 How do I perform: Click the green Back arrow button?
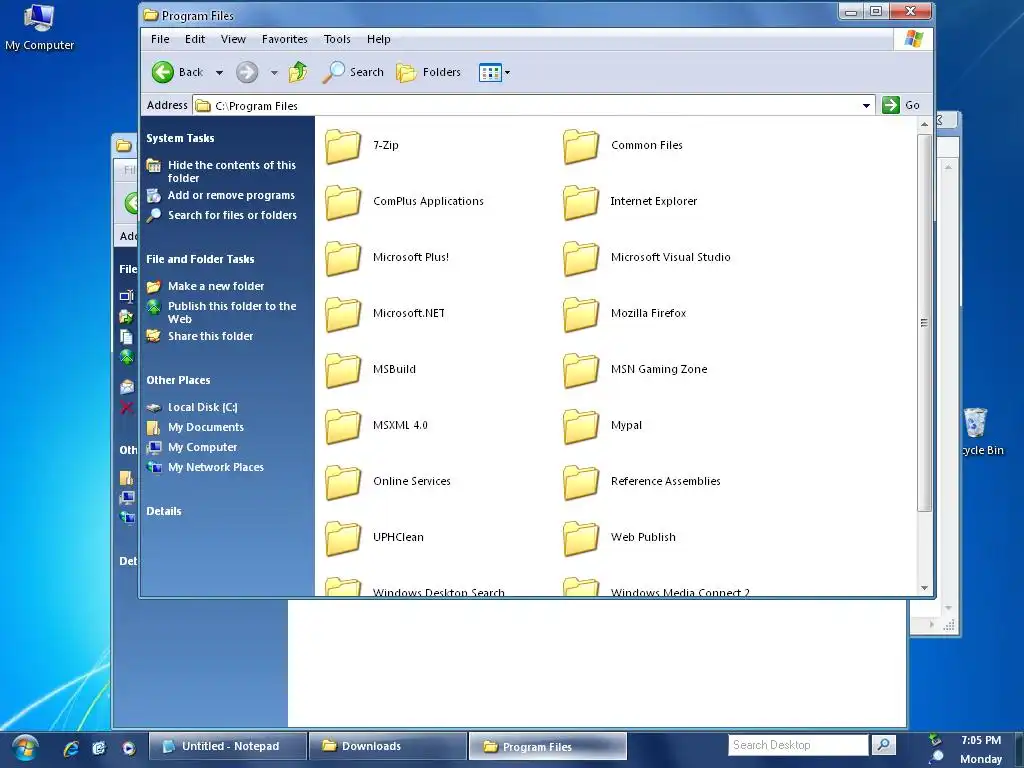click(163, 72)
